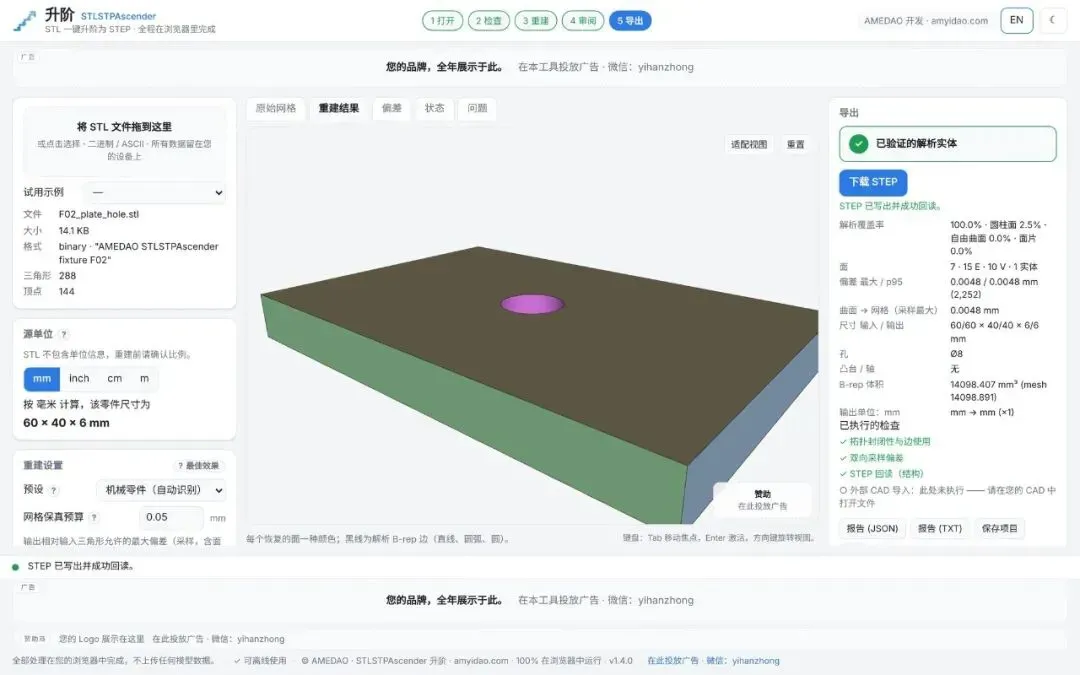1080x675 pixels.
Task: Go to step 2 Check
Action: point(488,21)
